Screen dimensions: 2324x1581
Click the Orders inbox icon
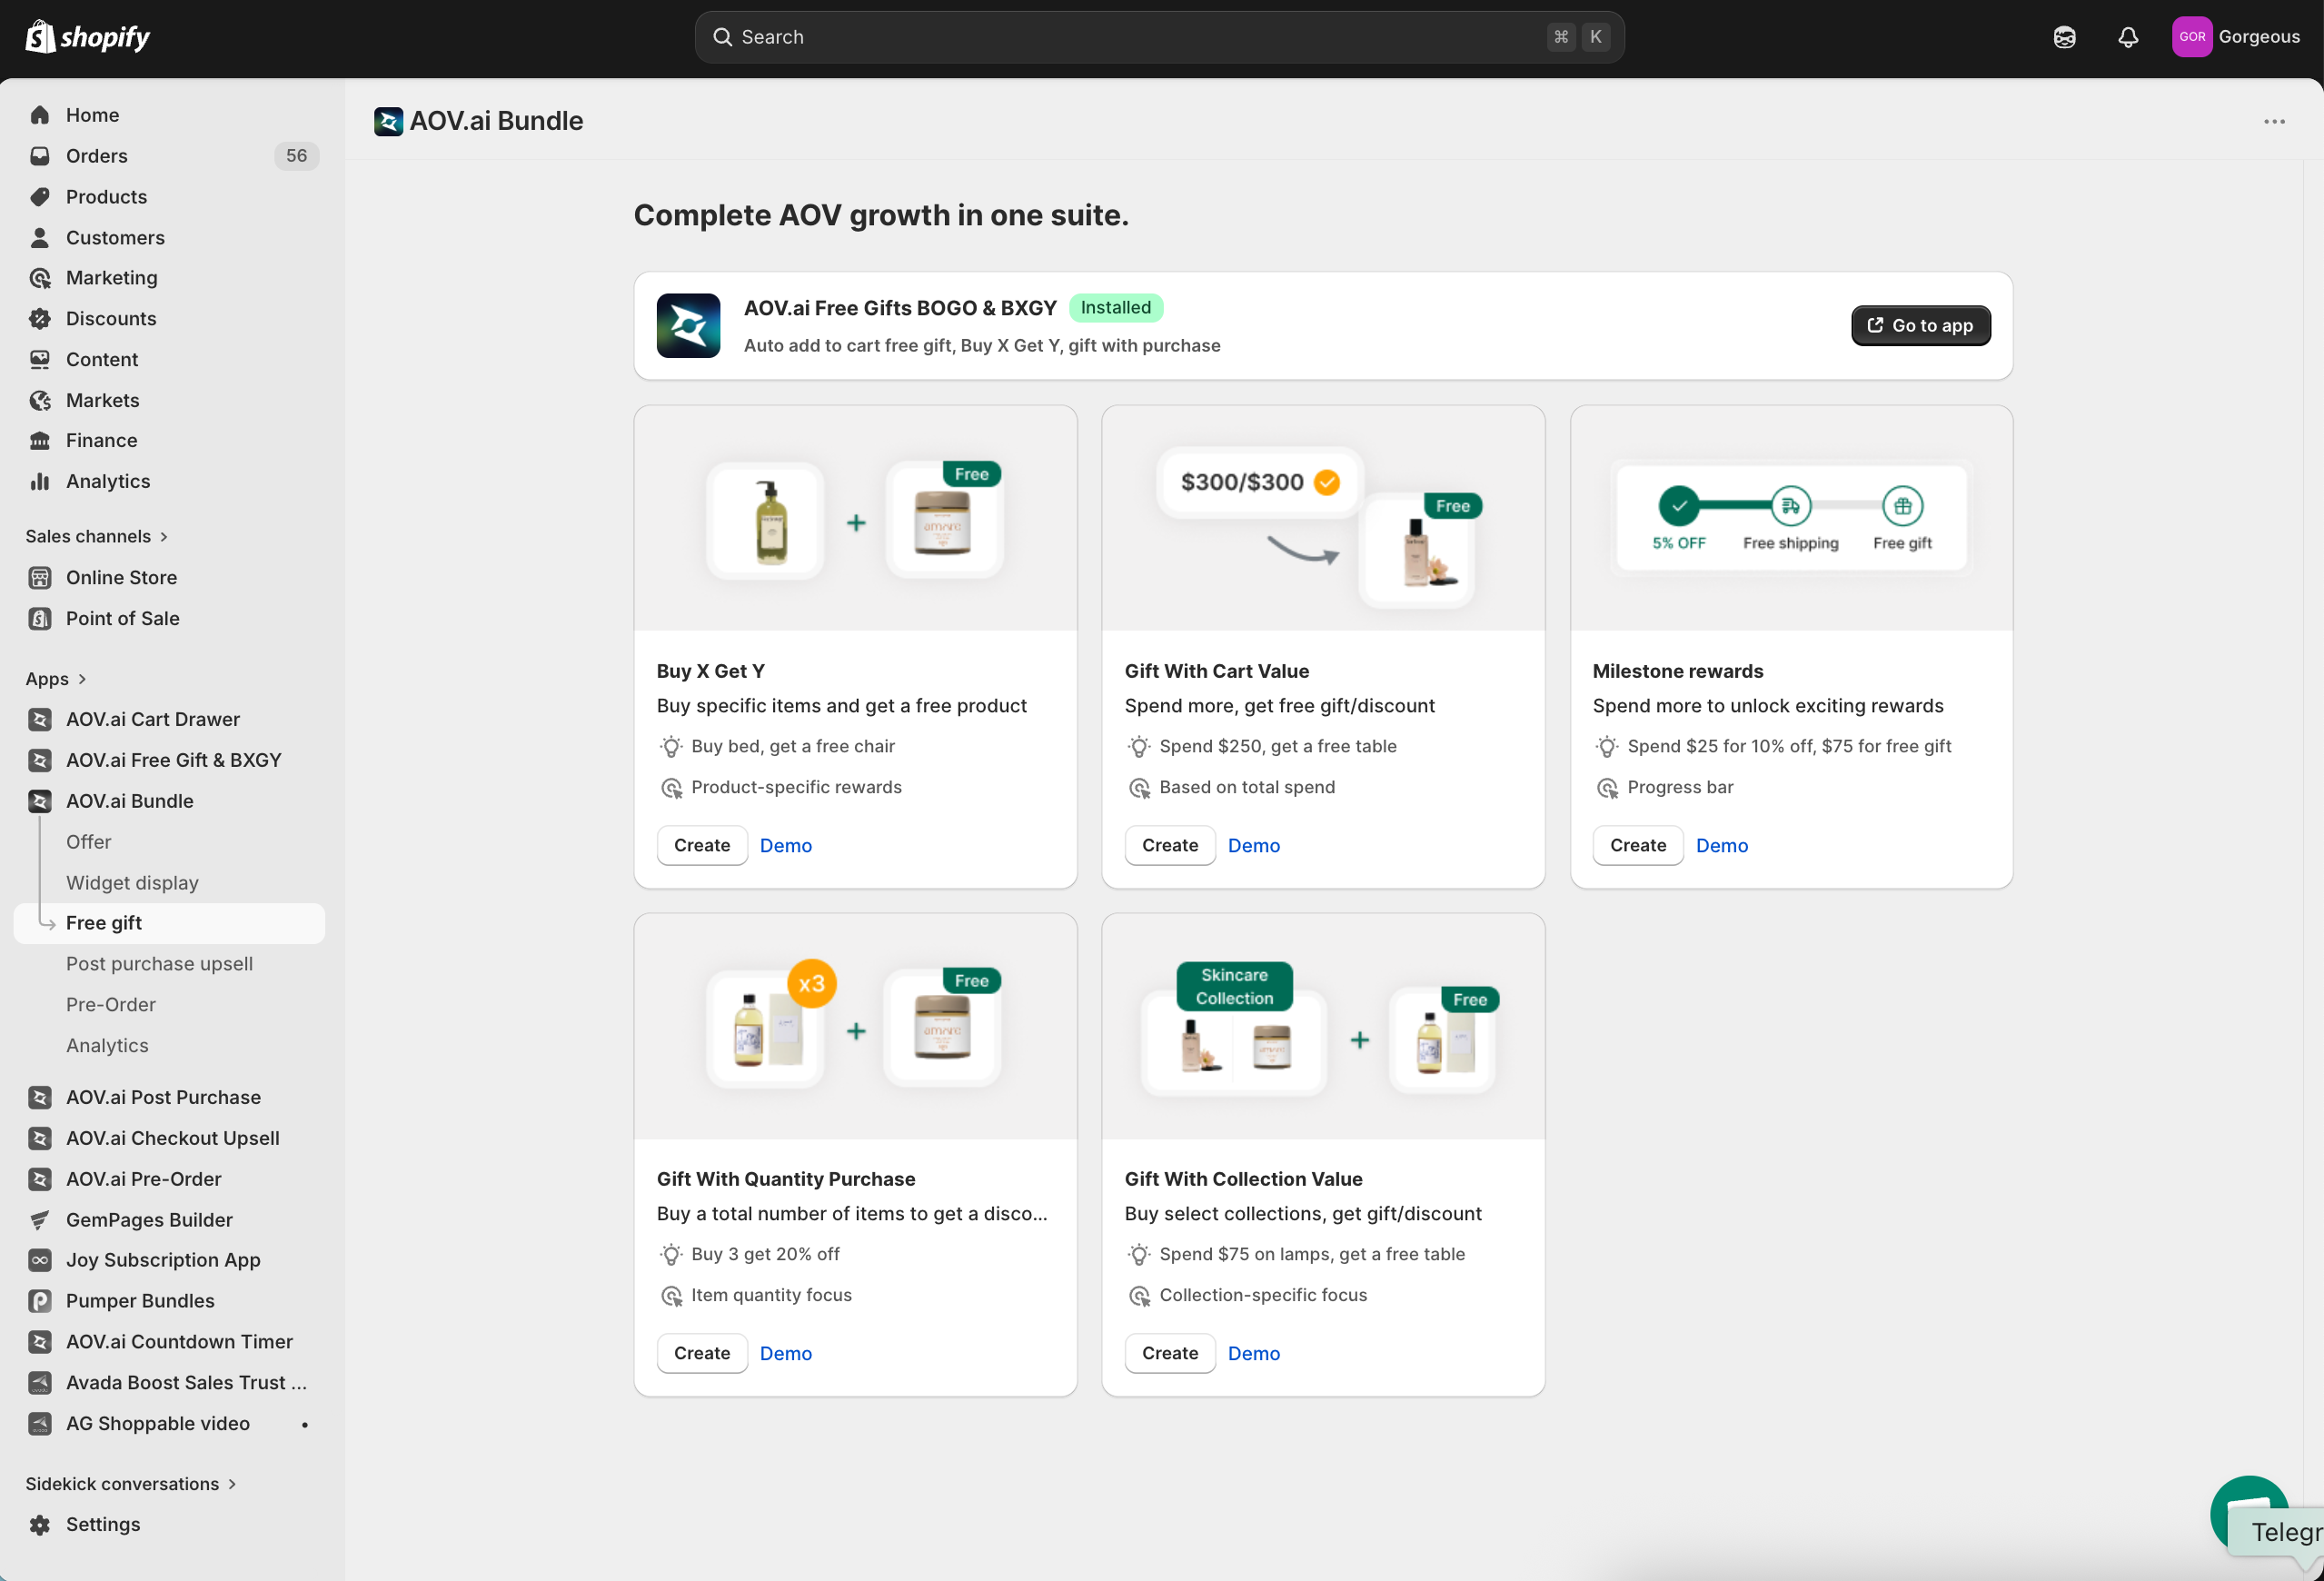(40, 156)
